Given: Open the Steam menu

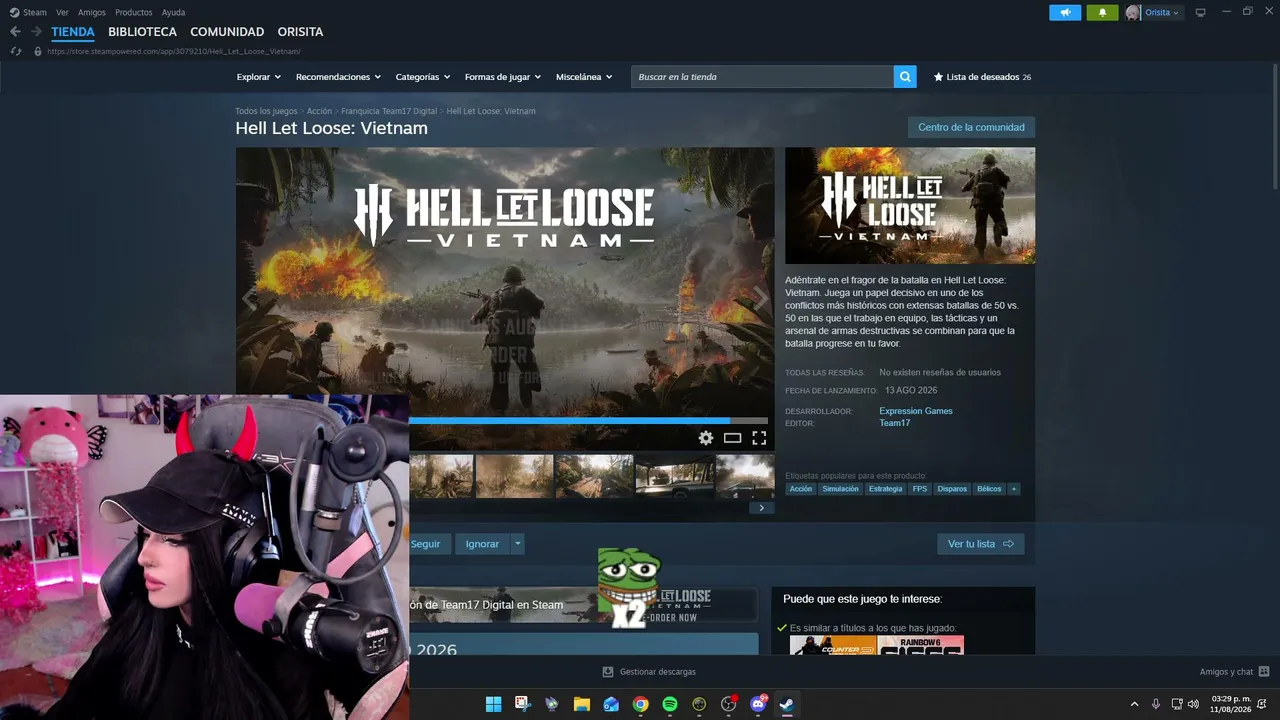Looking at the screenshot, I should click(35, 13).
